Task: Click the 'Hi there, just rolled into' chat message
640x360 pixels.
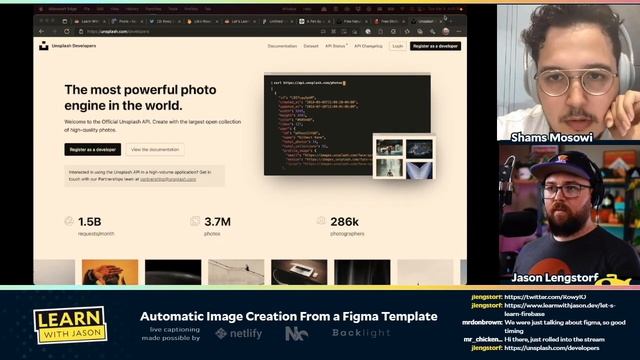Action: 554,339
